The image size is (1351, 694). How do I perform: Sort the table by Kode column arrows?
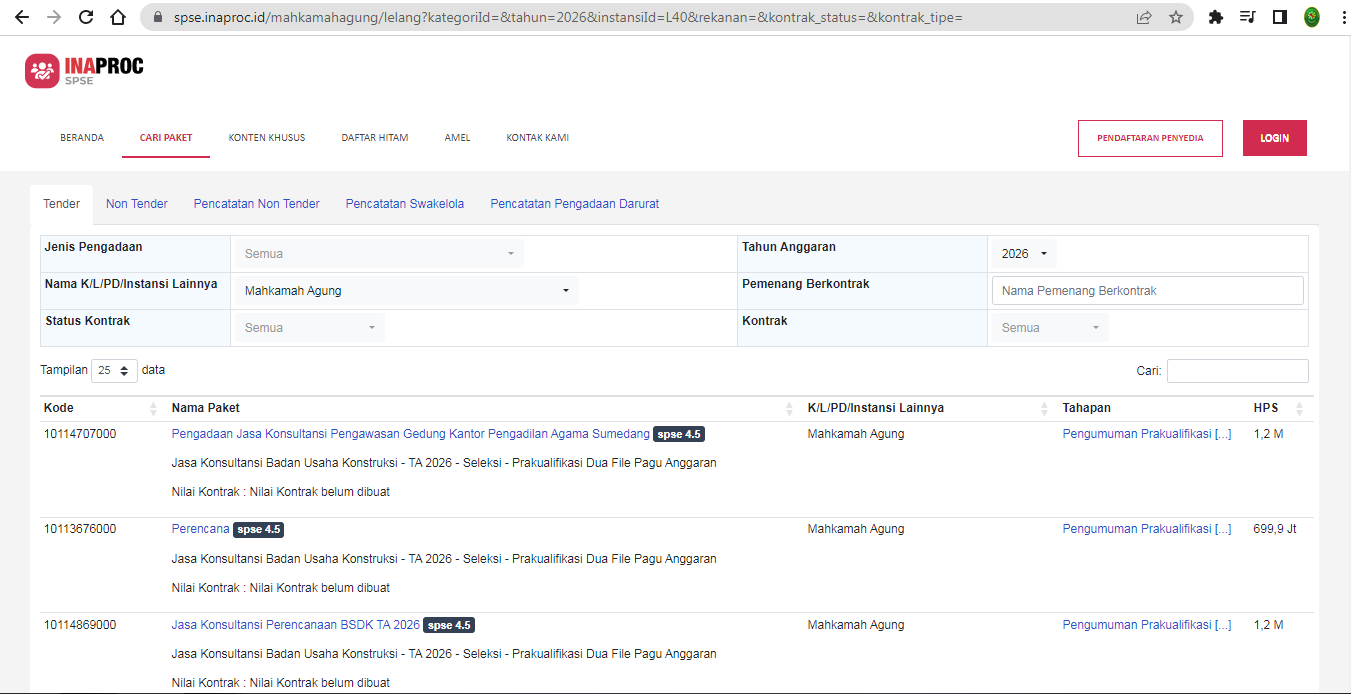click(x=153, y=408)
